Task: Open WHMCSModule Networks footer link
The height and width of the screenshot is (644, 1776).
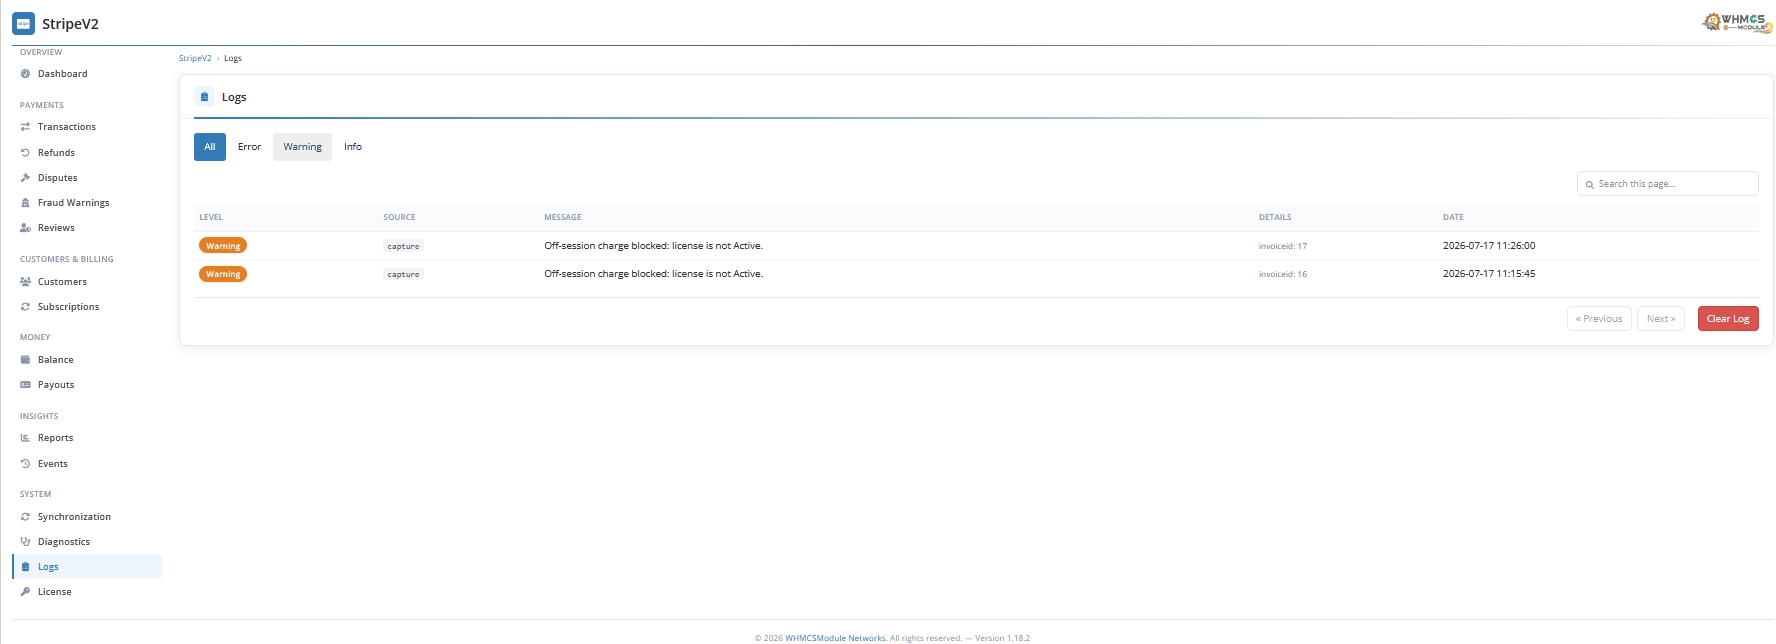Action: click(x=835, y=638)
